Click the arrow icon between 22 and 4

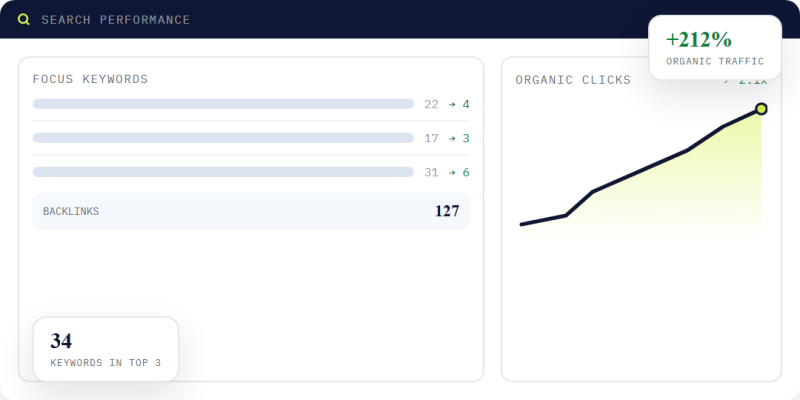pos(452,104)
